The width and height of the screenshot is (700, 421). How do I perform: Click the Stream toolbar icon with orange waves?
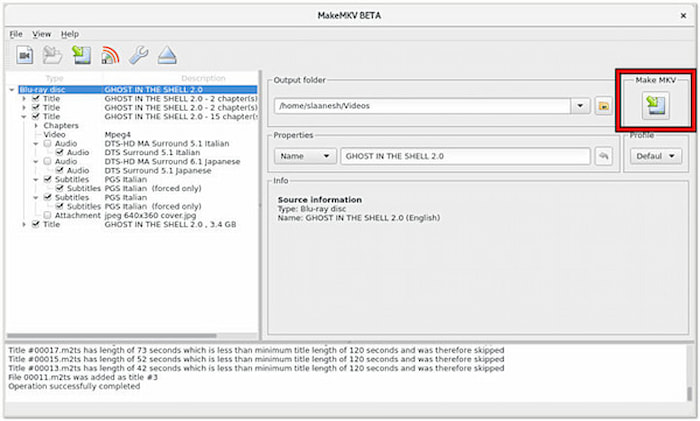(110, 55)
